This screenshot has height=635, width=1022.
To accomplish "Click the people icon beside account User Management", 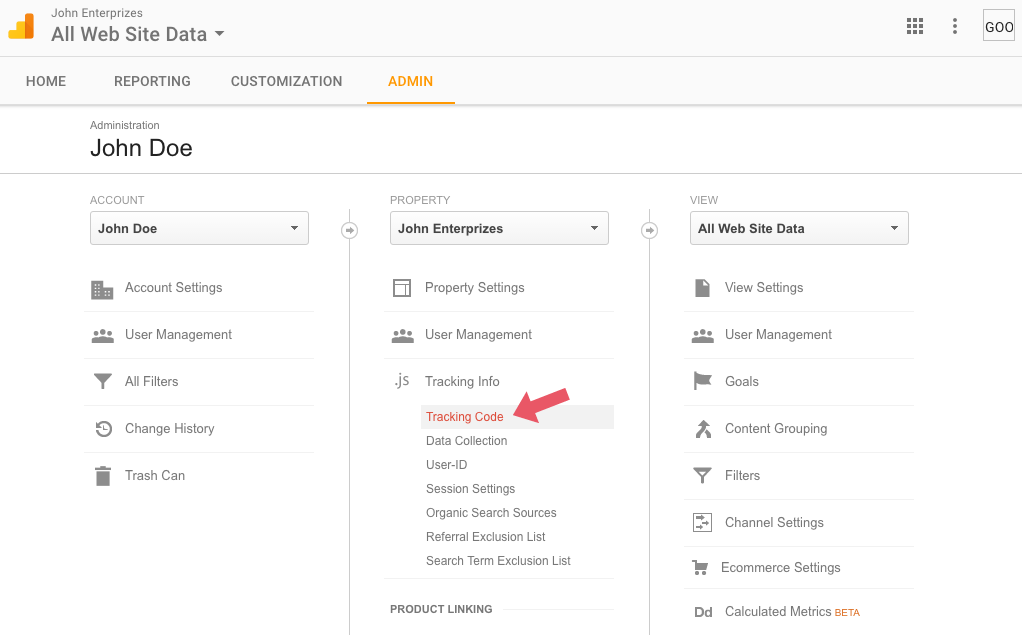I will tap(102, 335).
